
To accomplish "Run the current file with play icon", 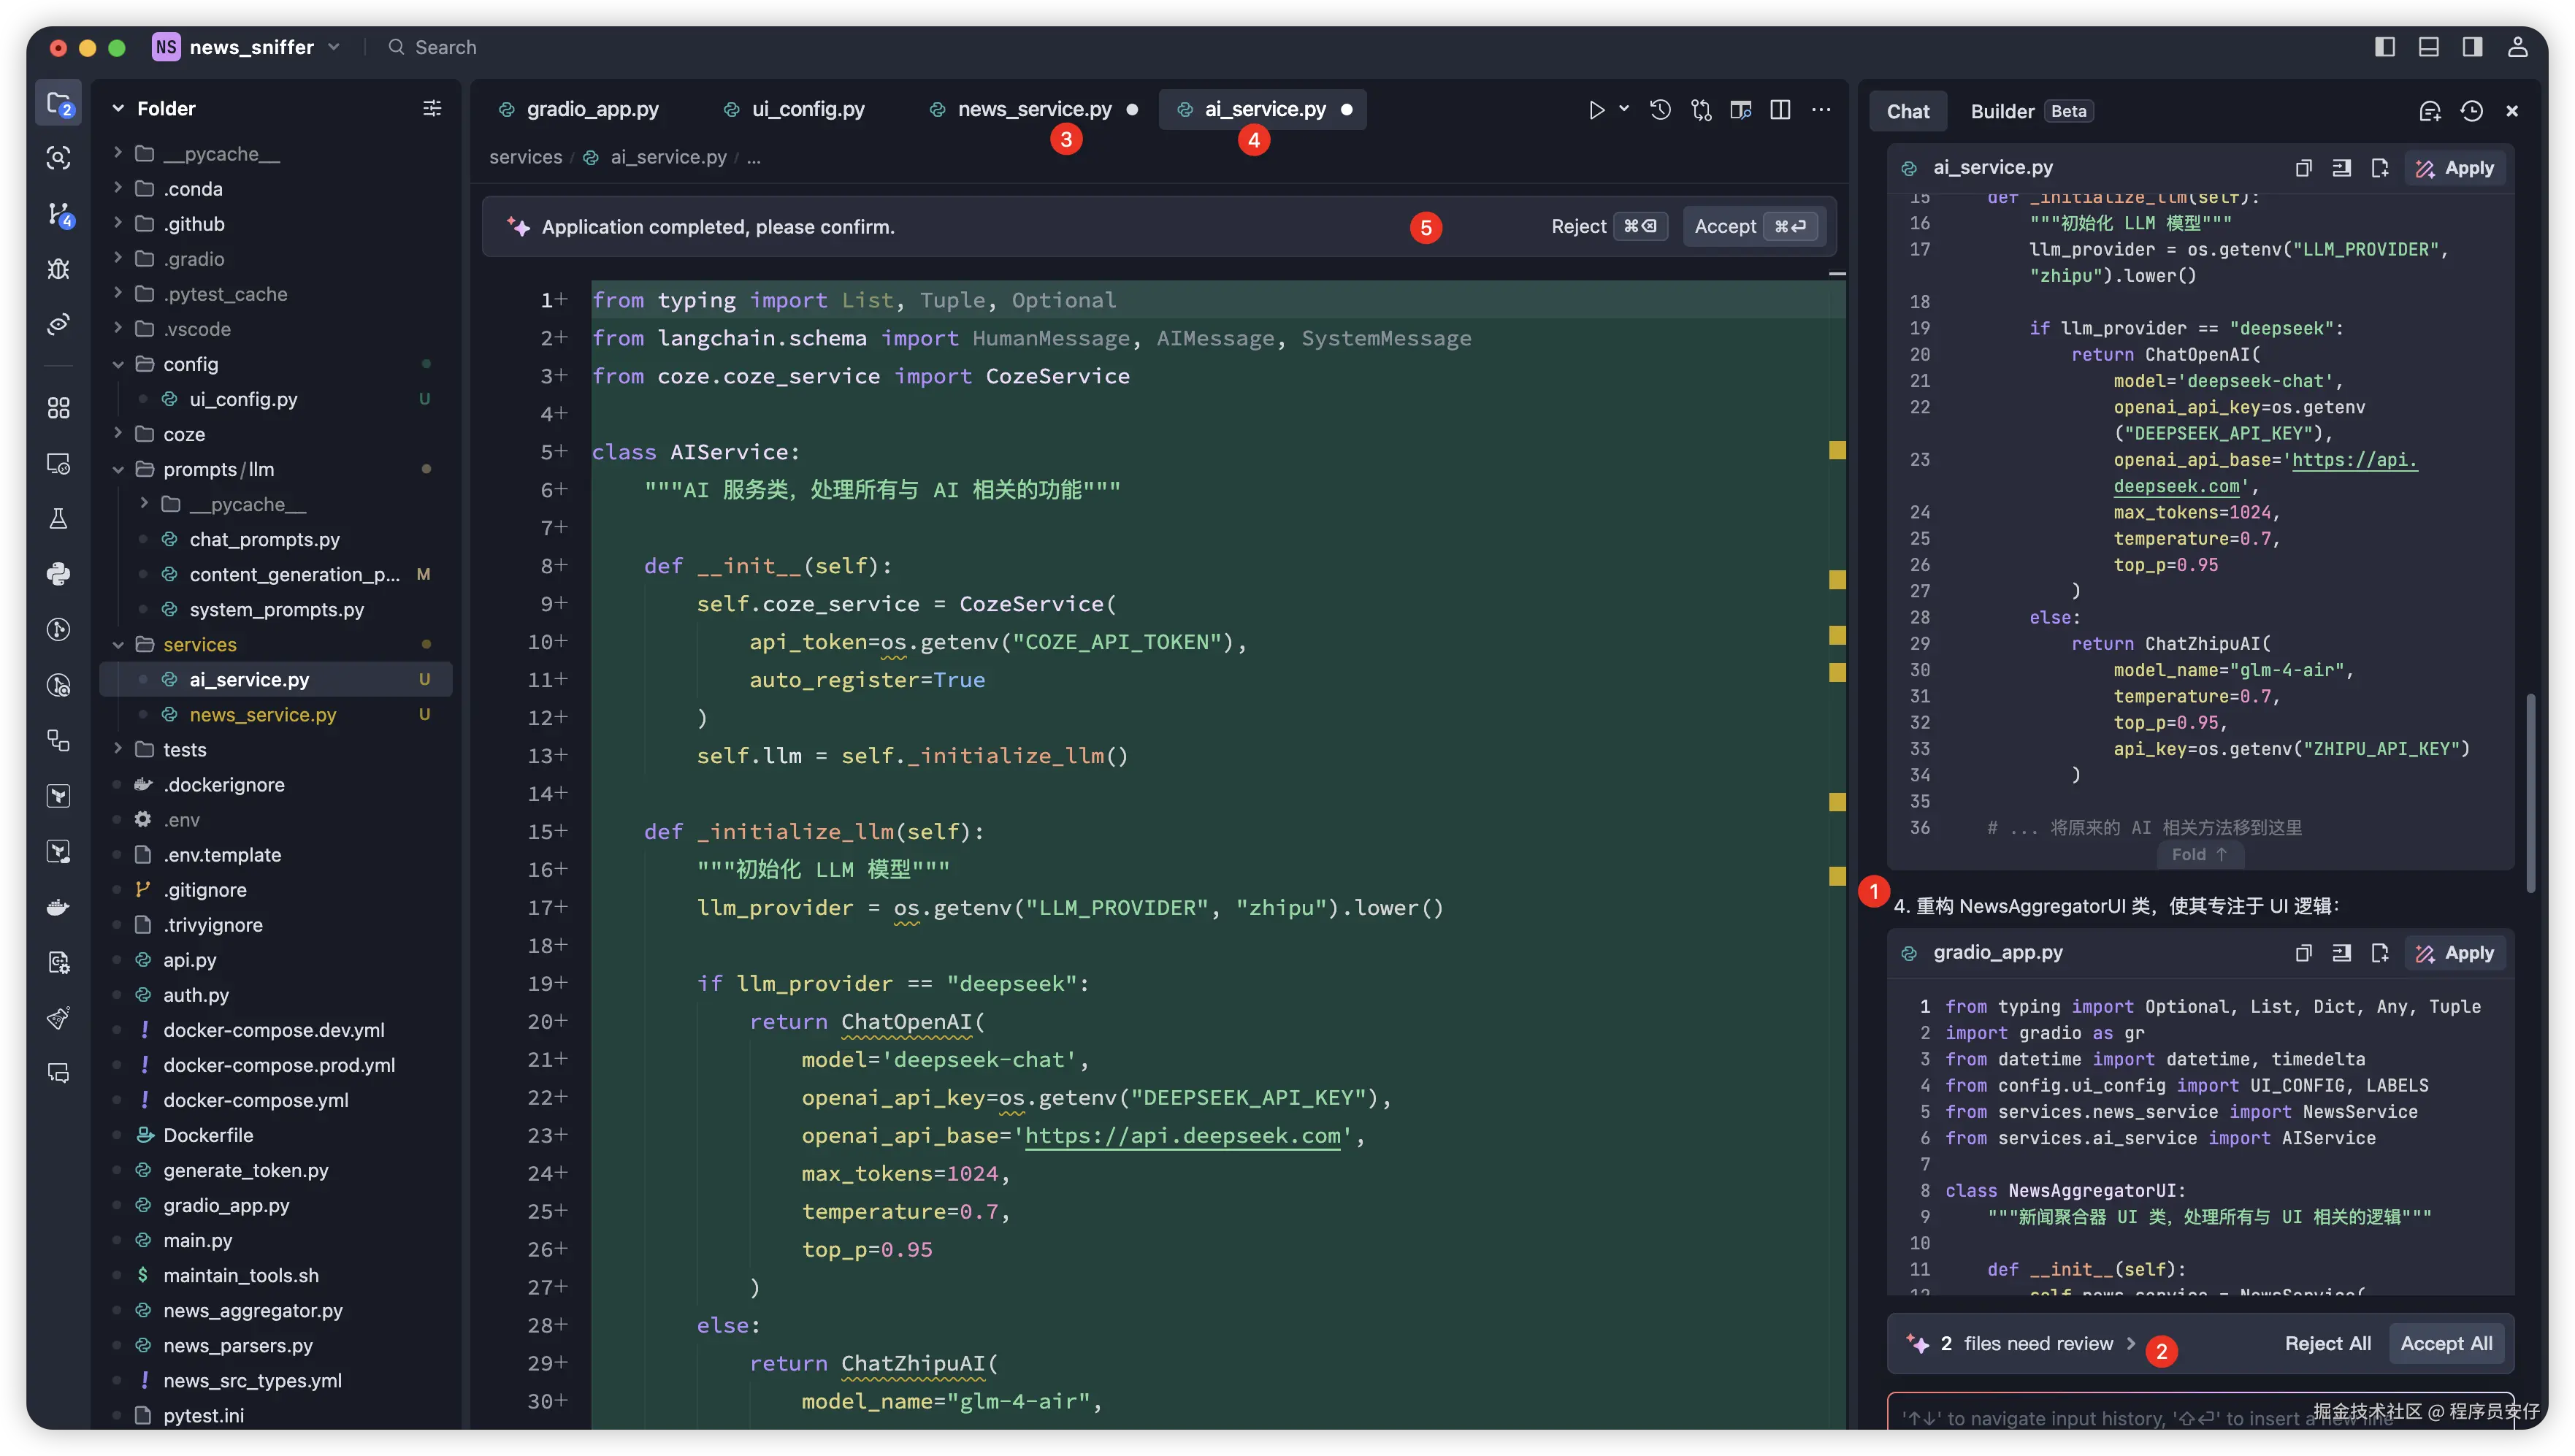I will coord(1596,110).
